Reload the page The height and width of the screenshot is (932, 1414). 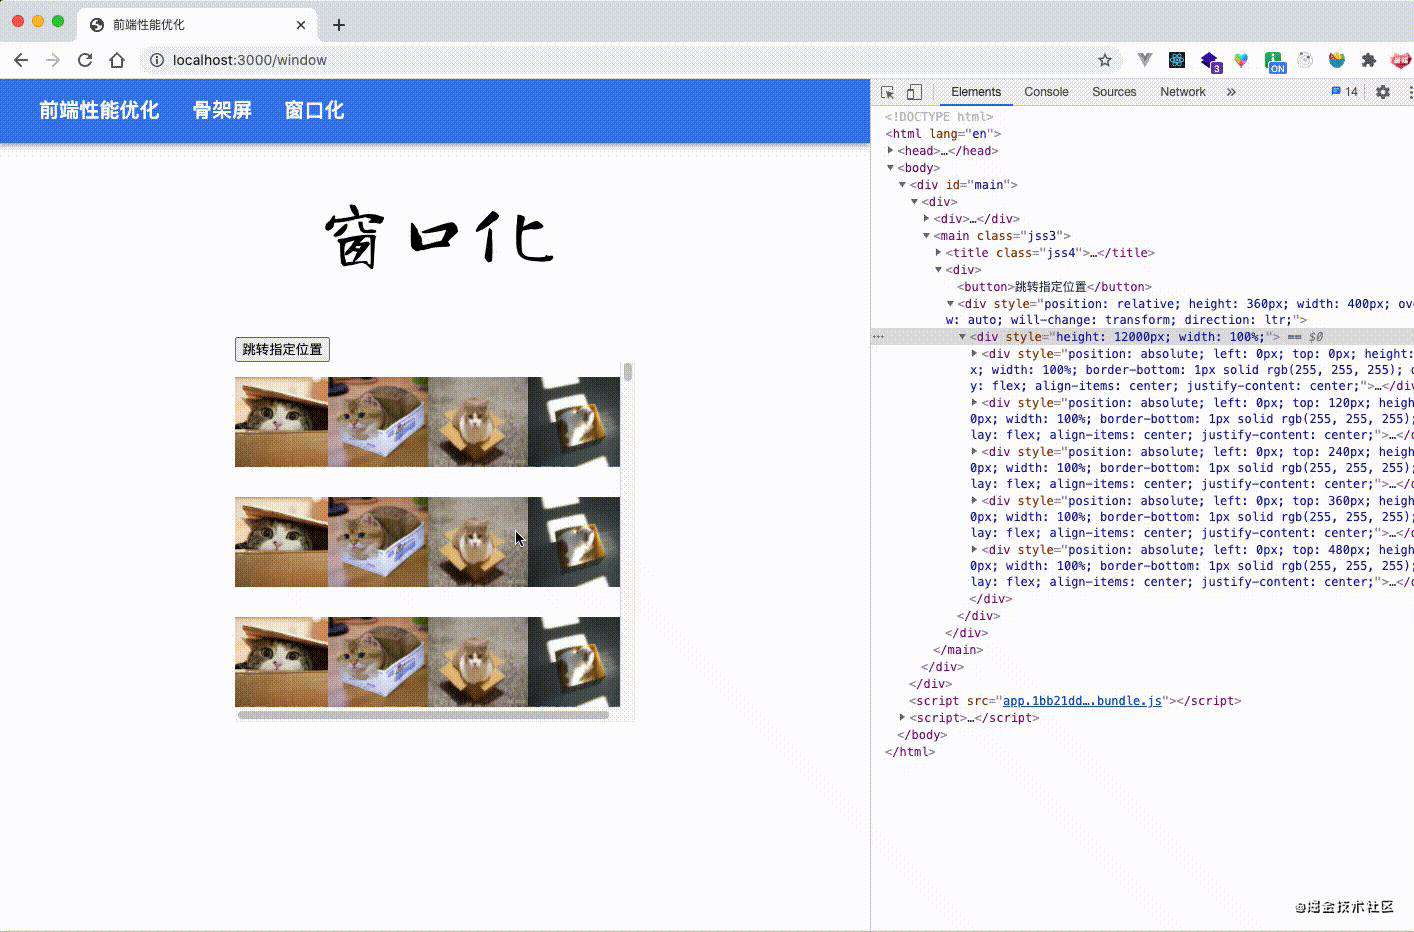tap(85, 60)
